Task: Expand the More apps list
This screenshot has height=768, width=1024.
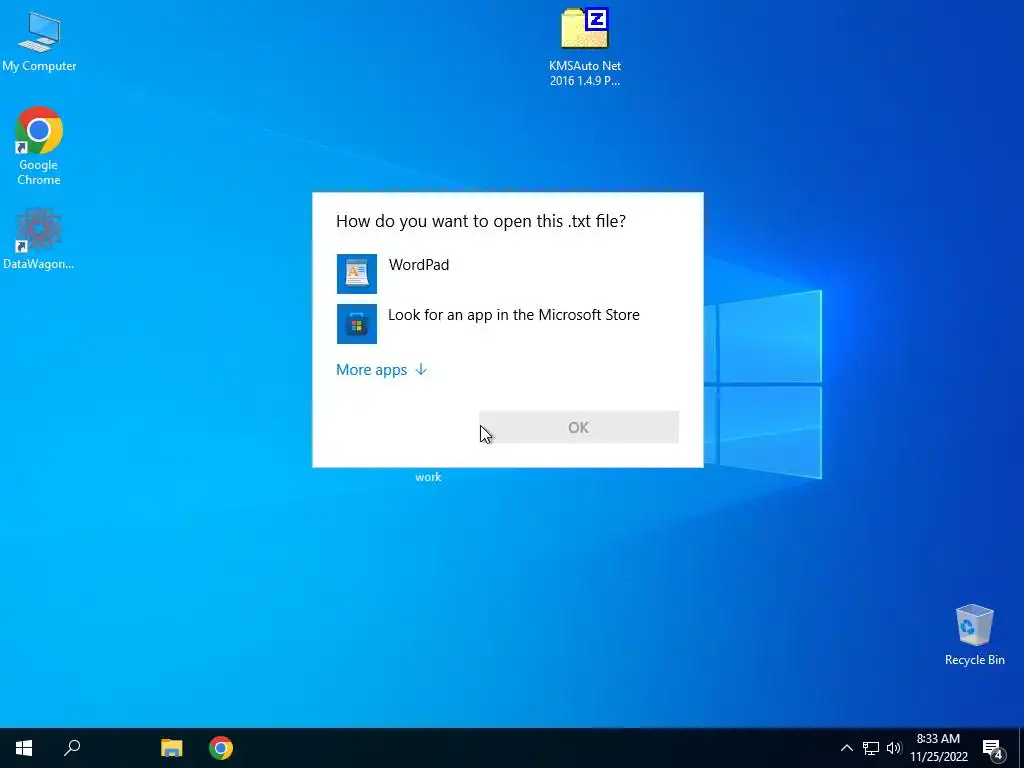Action: click(381, 370)
